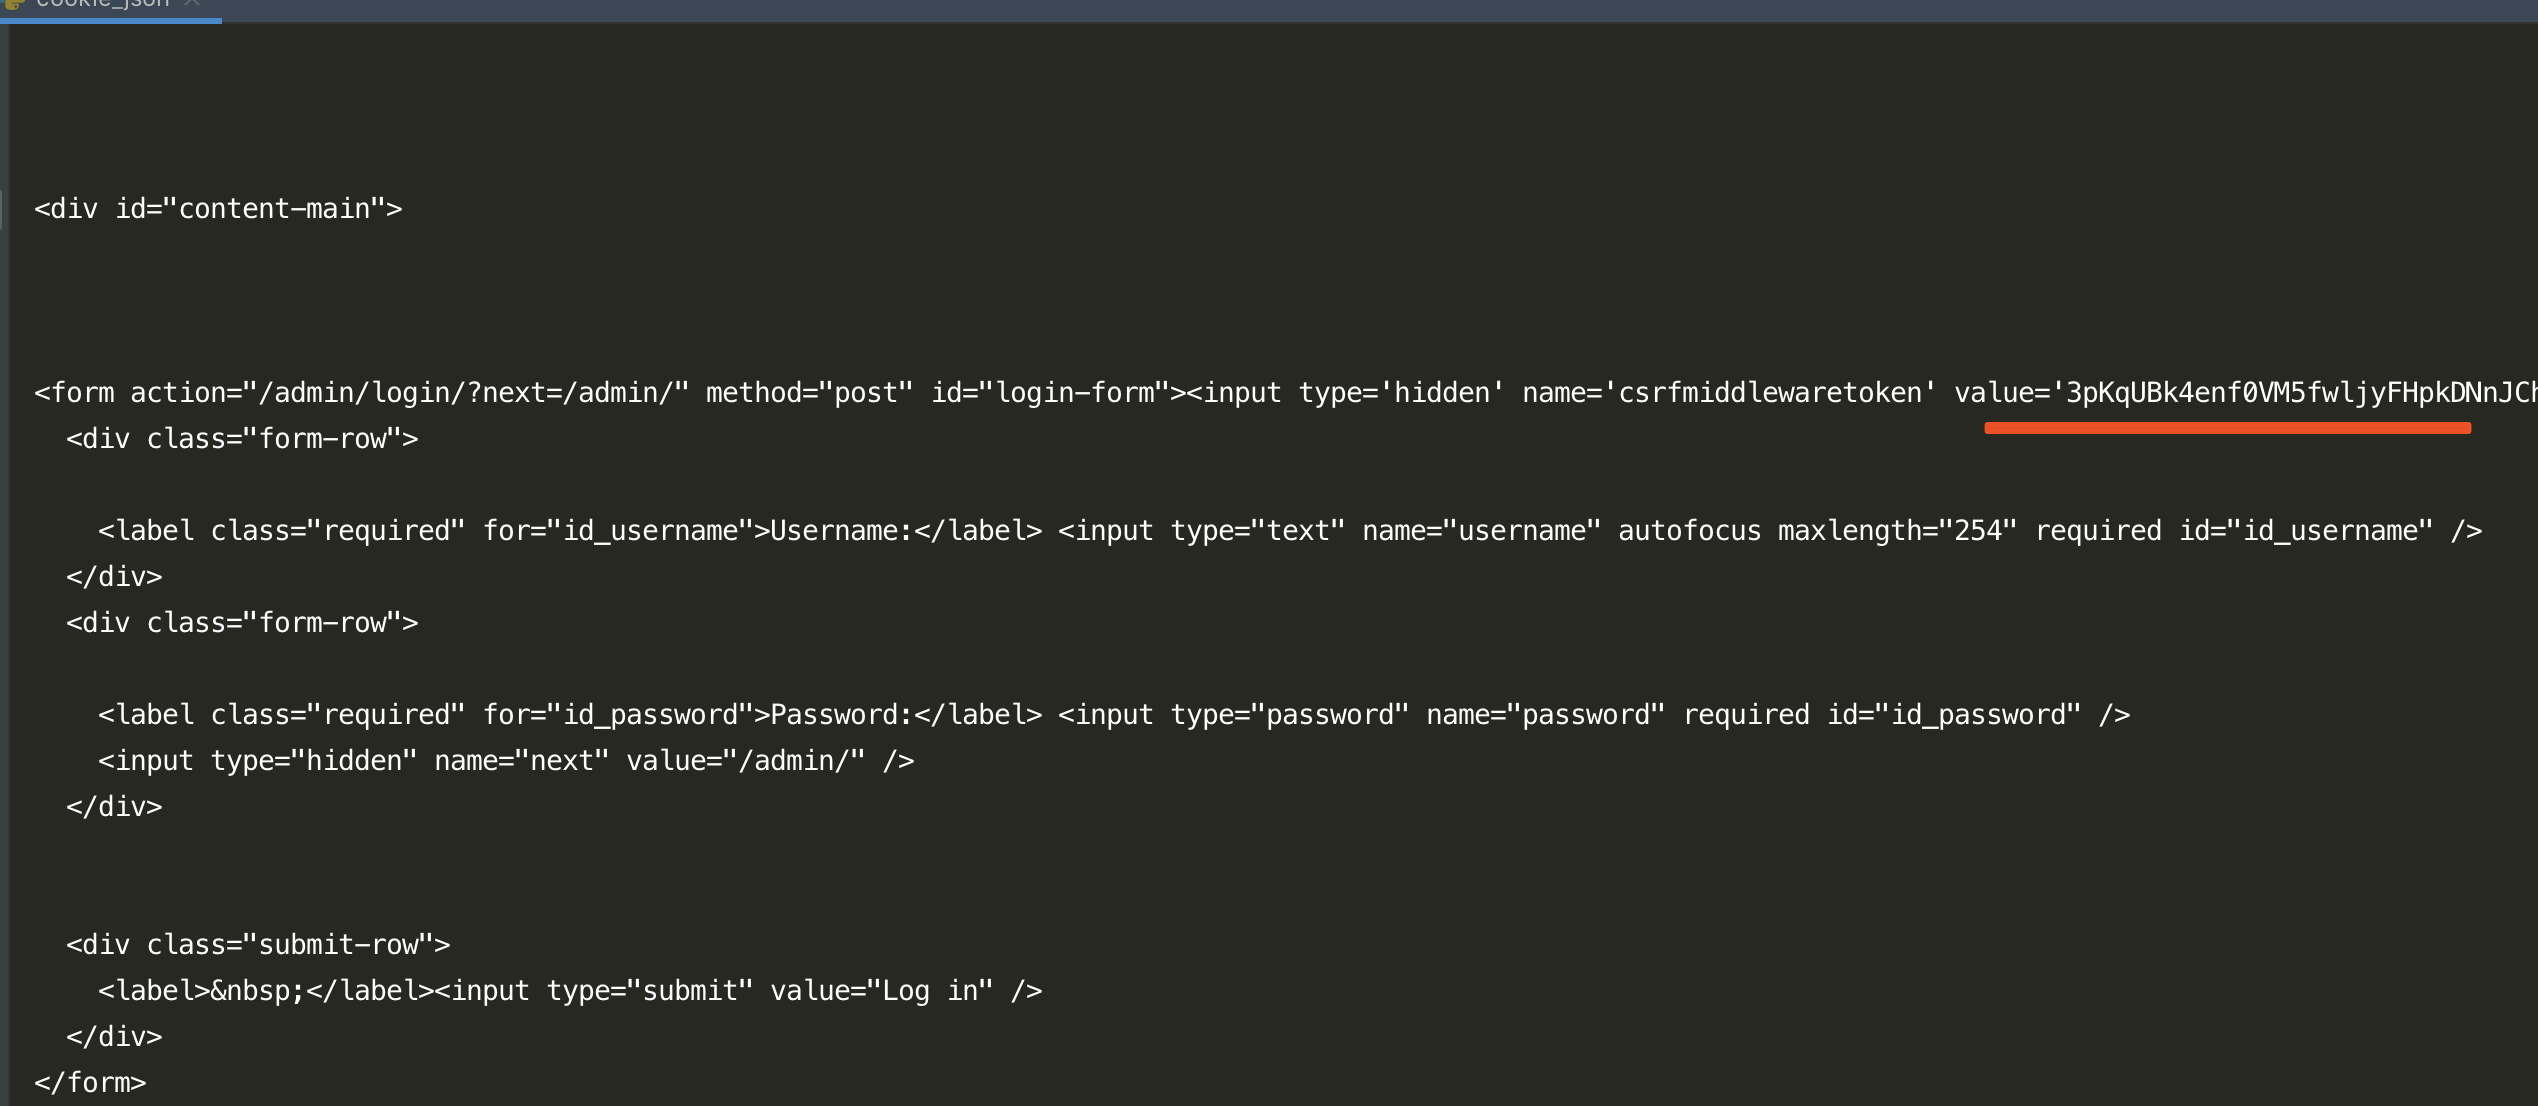Select the cookie_json run tab

[x=102, y=4]
